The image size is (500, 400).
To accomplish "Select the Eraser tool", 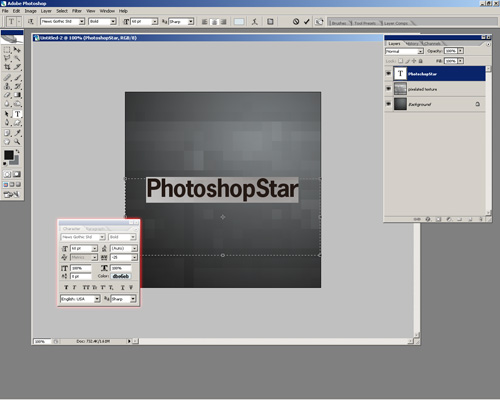I will pyautogui.click(x=7, y=95).
